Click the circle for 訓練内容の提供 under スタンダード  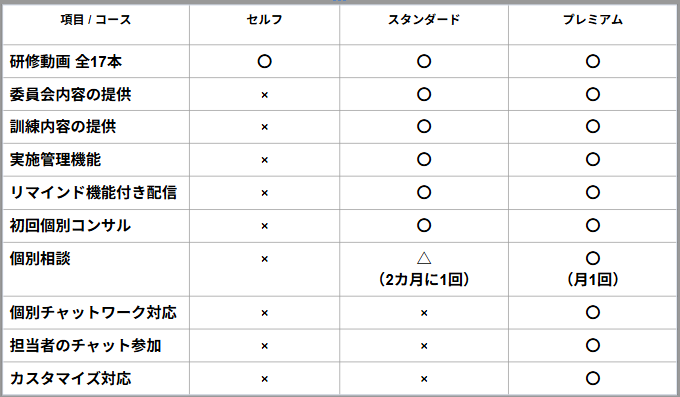tap(424, 126)
